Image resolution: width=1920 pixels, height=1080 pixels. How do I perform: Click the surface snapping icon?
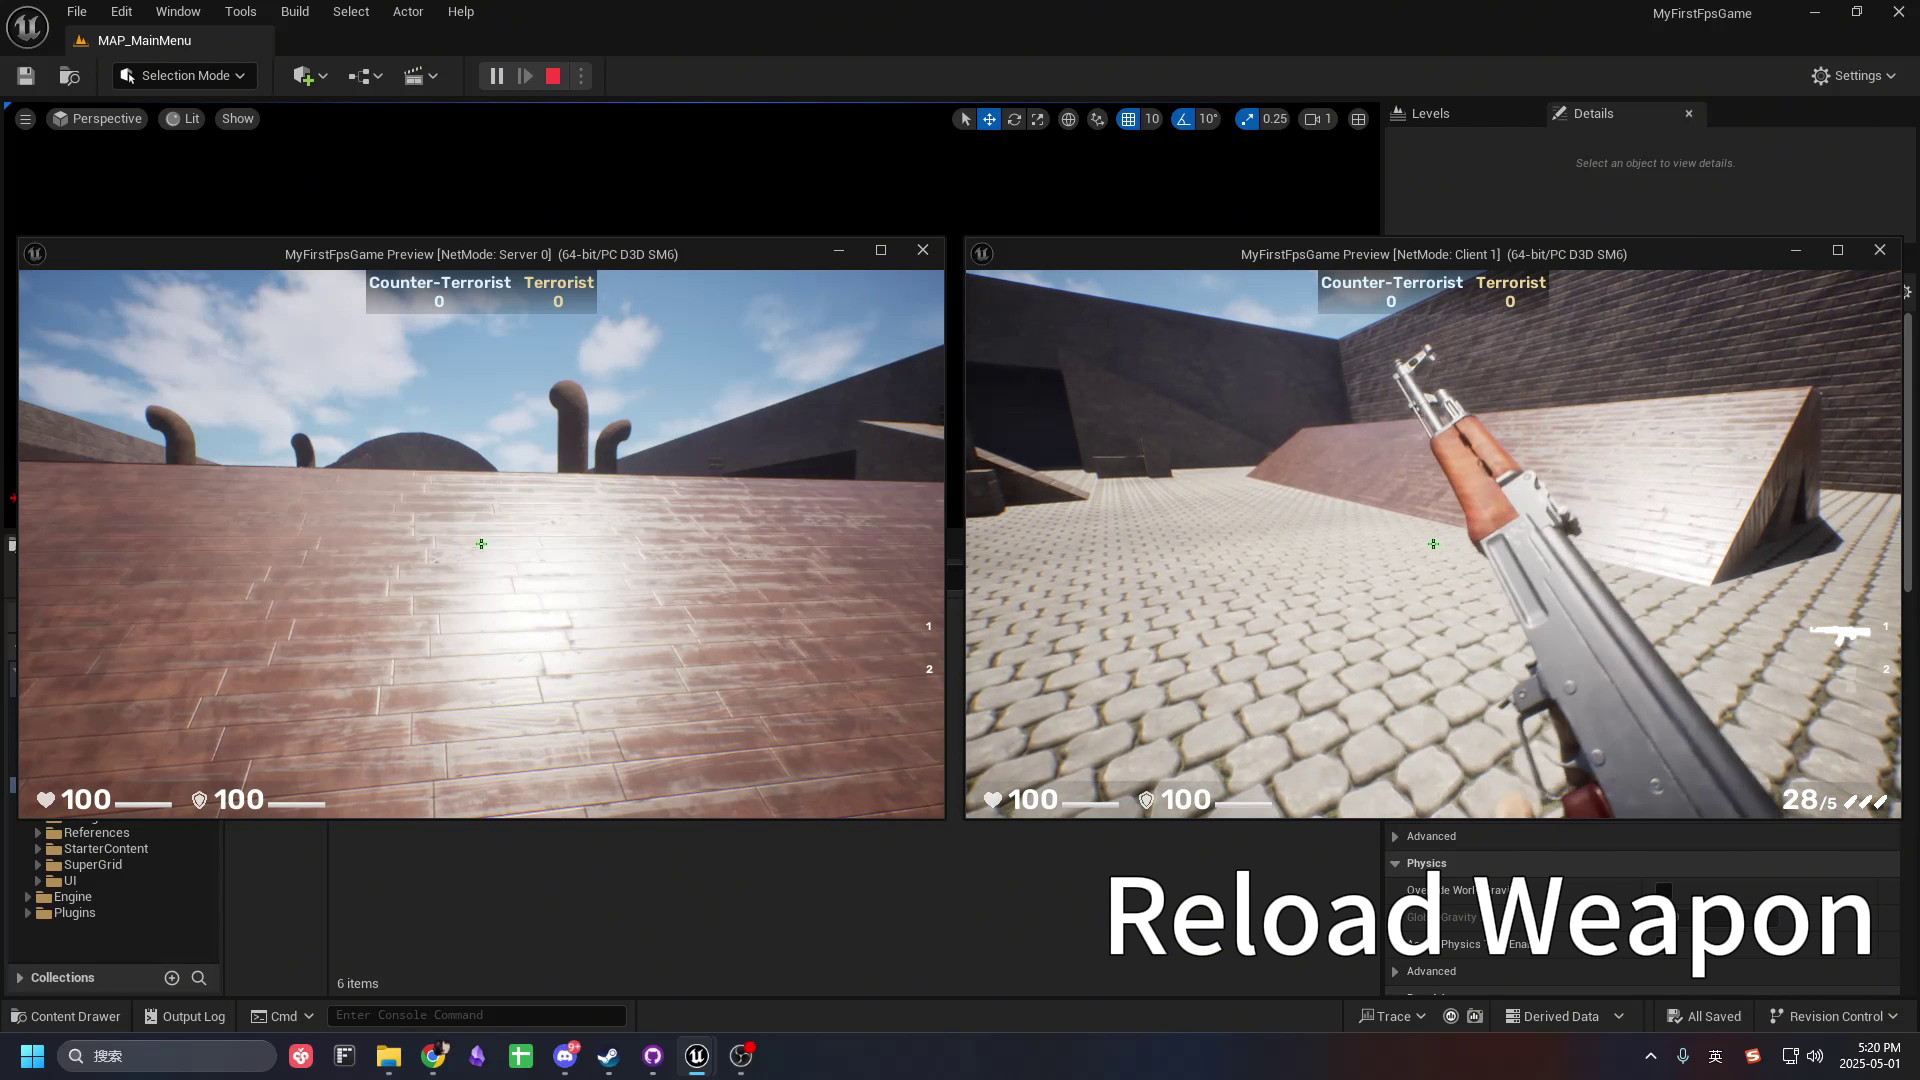1097,119
